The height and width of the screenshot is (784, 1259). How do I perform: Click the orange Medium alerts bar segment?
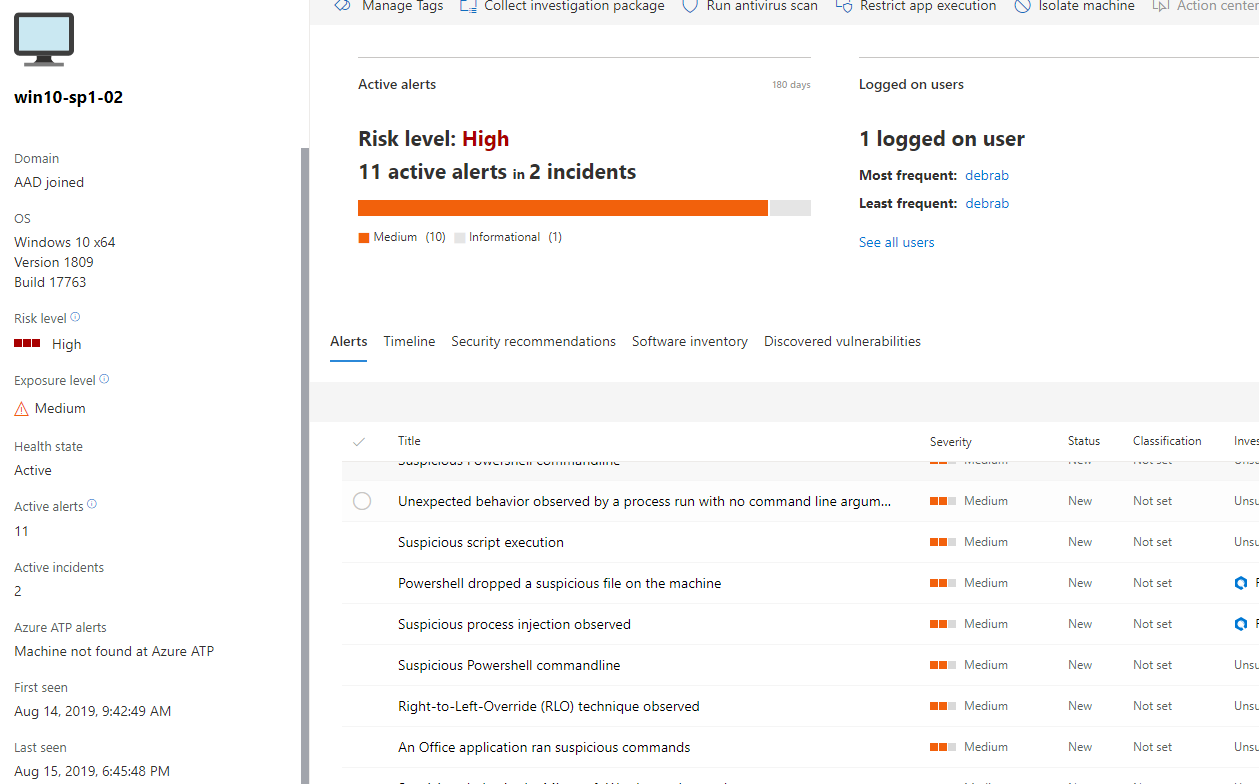point(562,208)
